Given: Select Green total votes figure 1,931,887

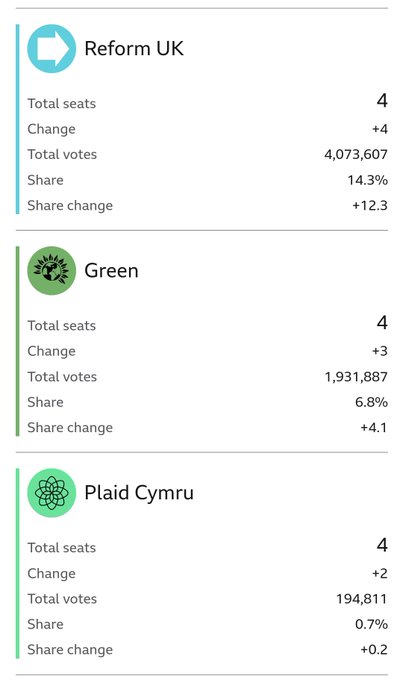Looking at the screenshot, I should pos(356,377).
